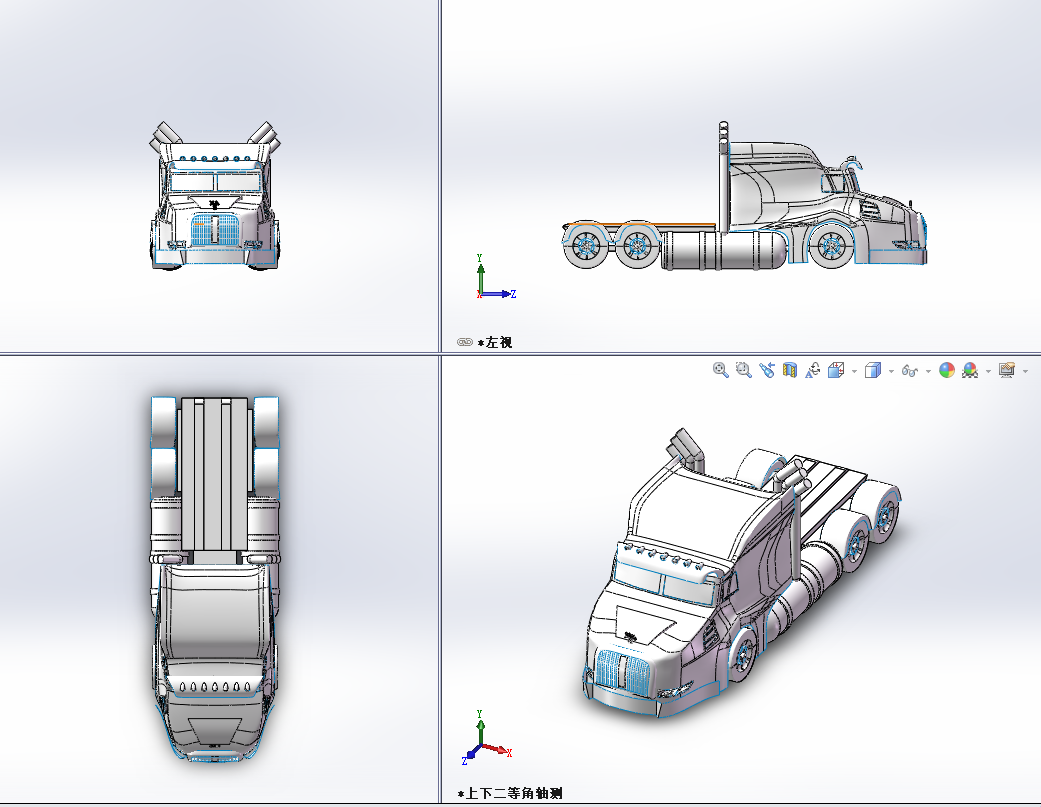Expand the Display Style dropdown arrow

click(x=891, y=371)
